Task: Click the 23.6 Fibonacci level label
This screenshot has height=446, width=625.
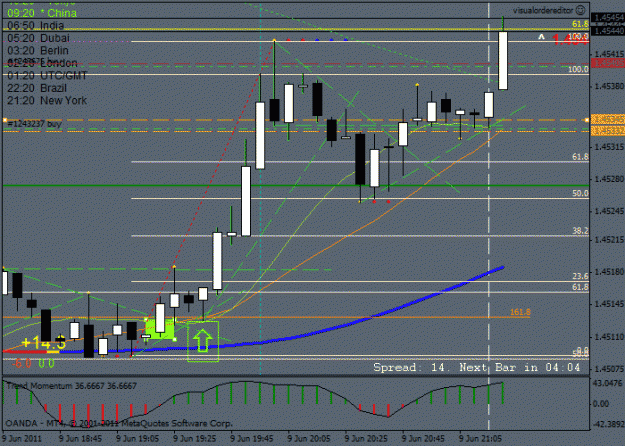Action: tap(580, 276)
